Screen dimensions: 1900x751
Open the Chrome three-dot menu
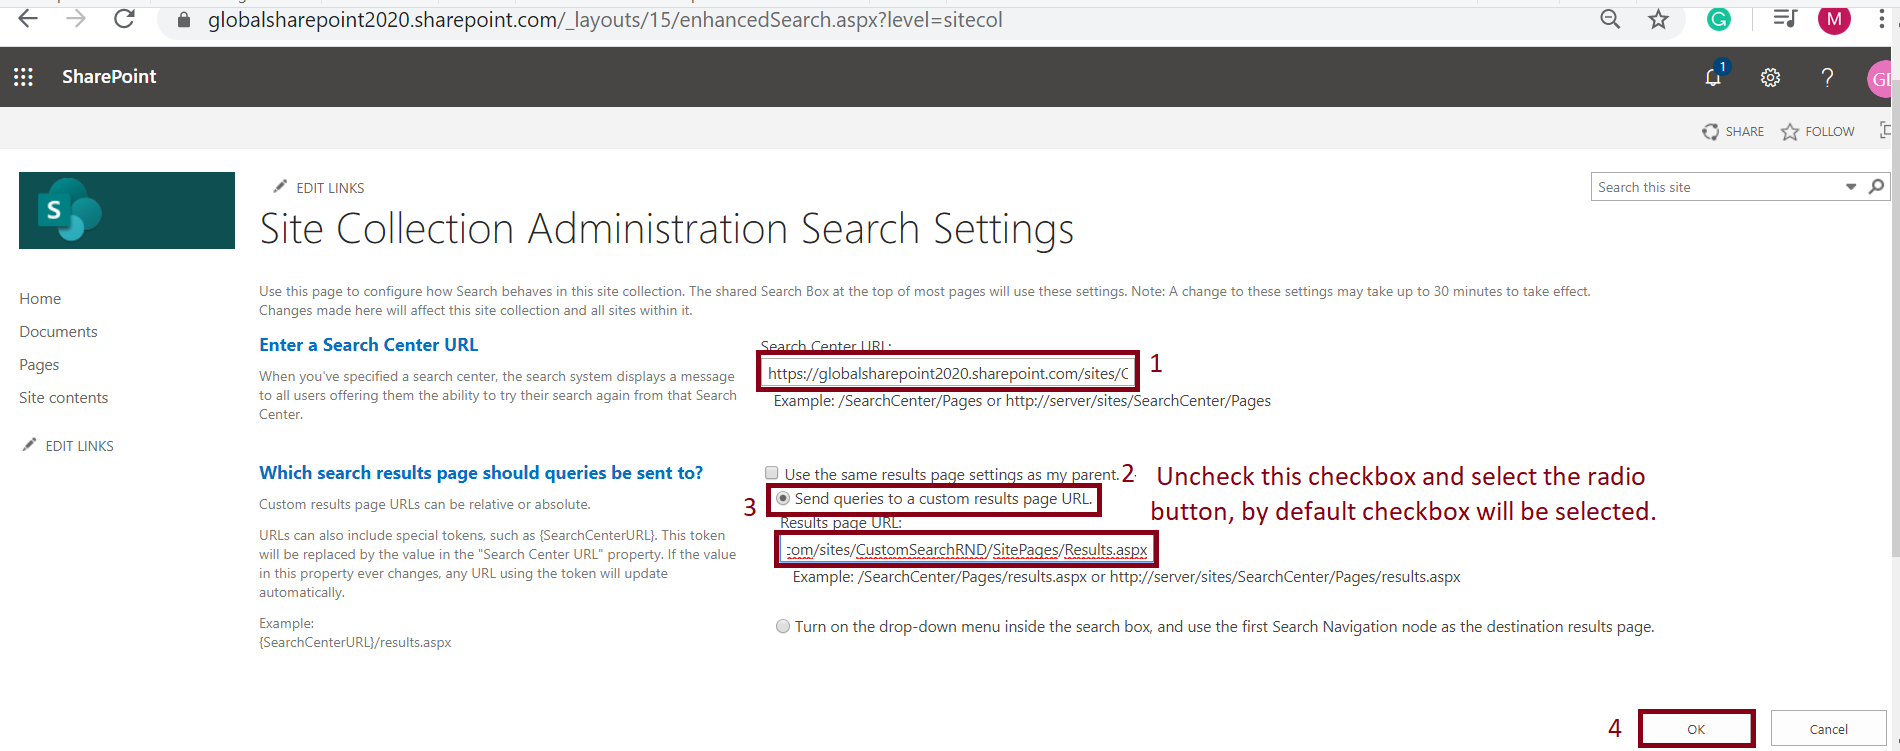point(1883,19)
